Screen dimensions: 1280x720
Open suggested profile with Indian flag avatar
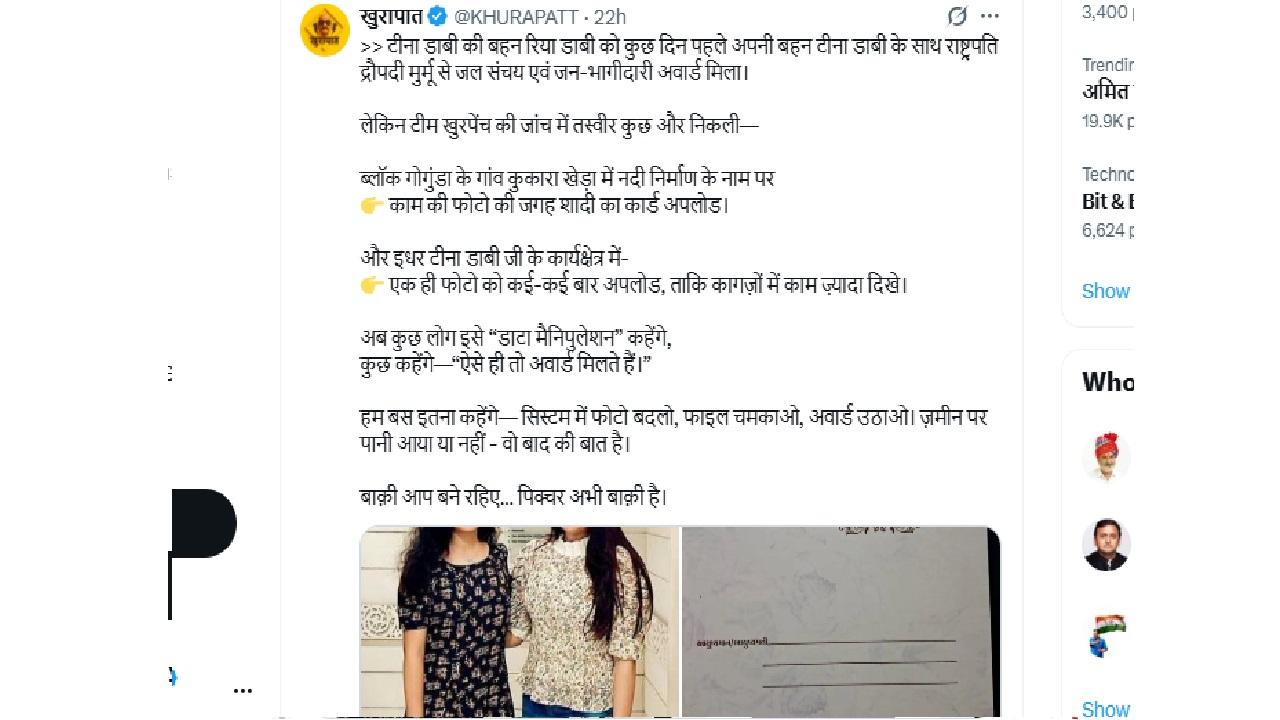(x=1106, y=633)
